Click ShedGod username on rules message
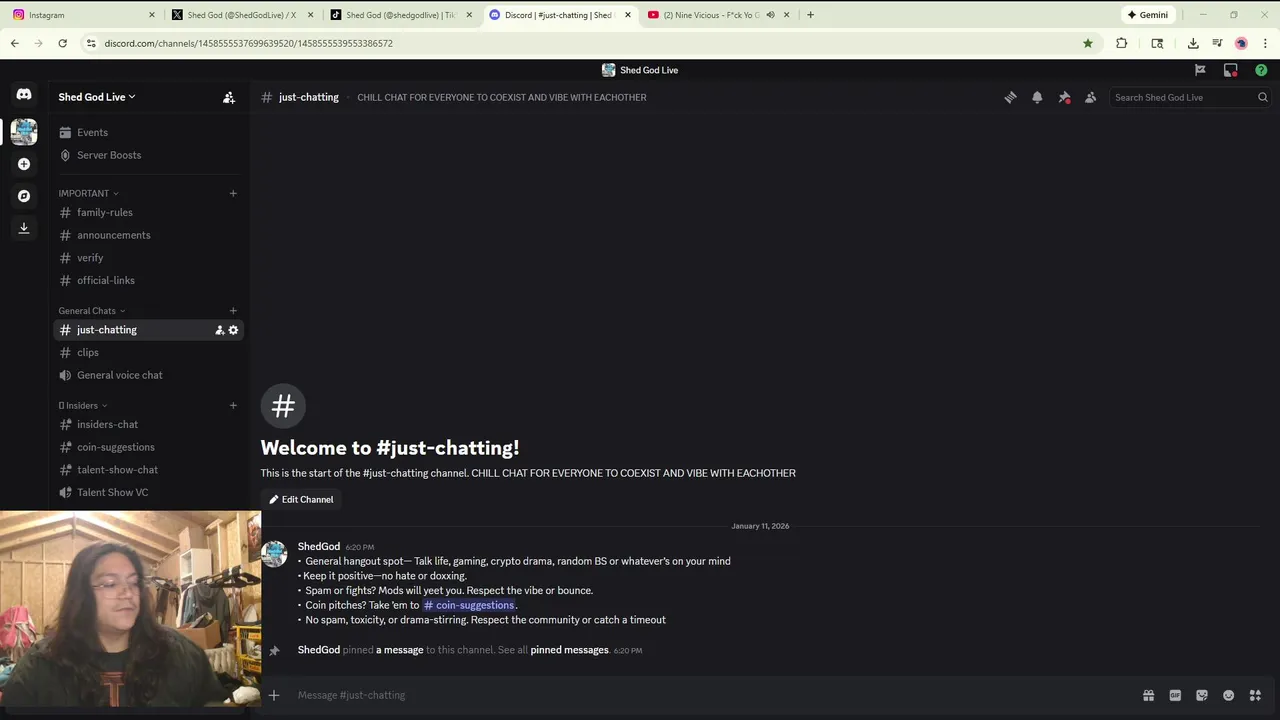Screen dimensions: 1280x720 click(x=319, y=547)
